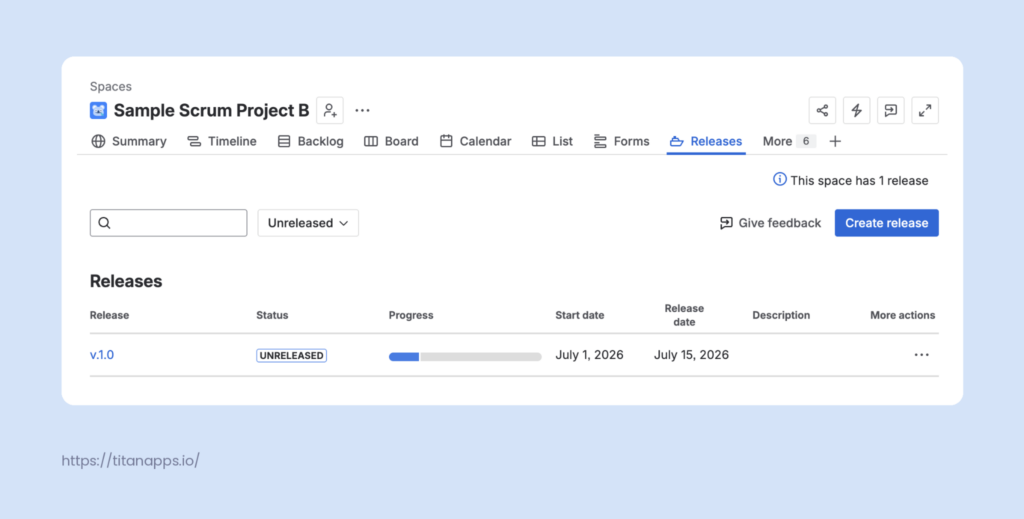Screen dimensions: 1024x519
Task: Open the Summary tab
Action: click(129, 141)
